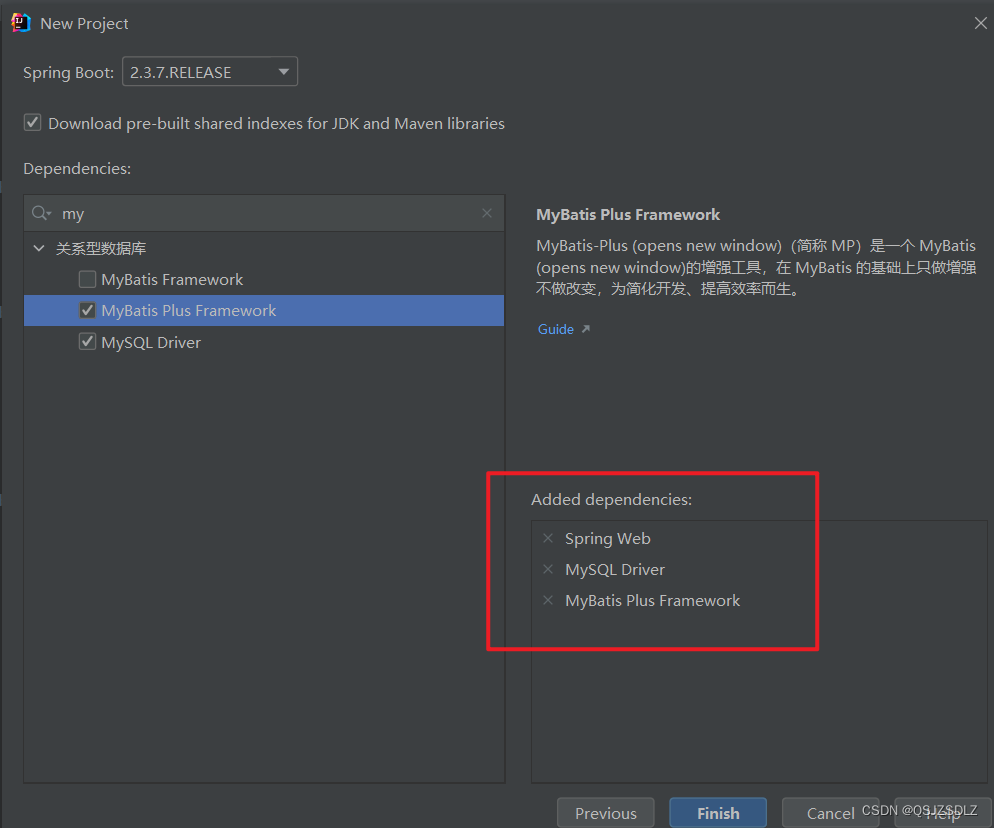Remove MySQL Driver from added dependencies

pyautogui.click(x=548, y=569)
